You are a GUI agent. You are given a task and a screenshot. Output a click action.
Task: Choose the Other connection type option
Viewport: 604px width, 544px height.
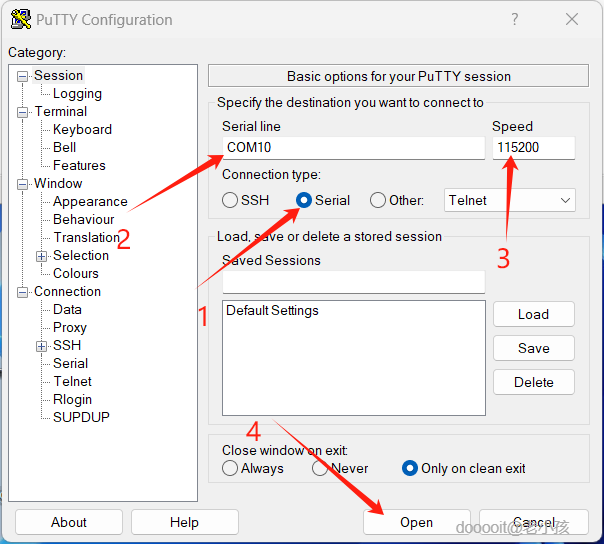pos(378,200)
